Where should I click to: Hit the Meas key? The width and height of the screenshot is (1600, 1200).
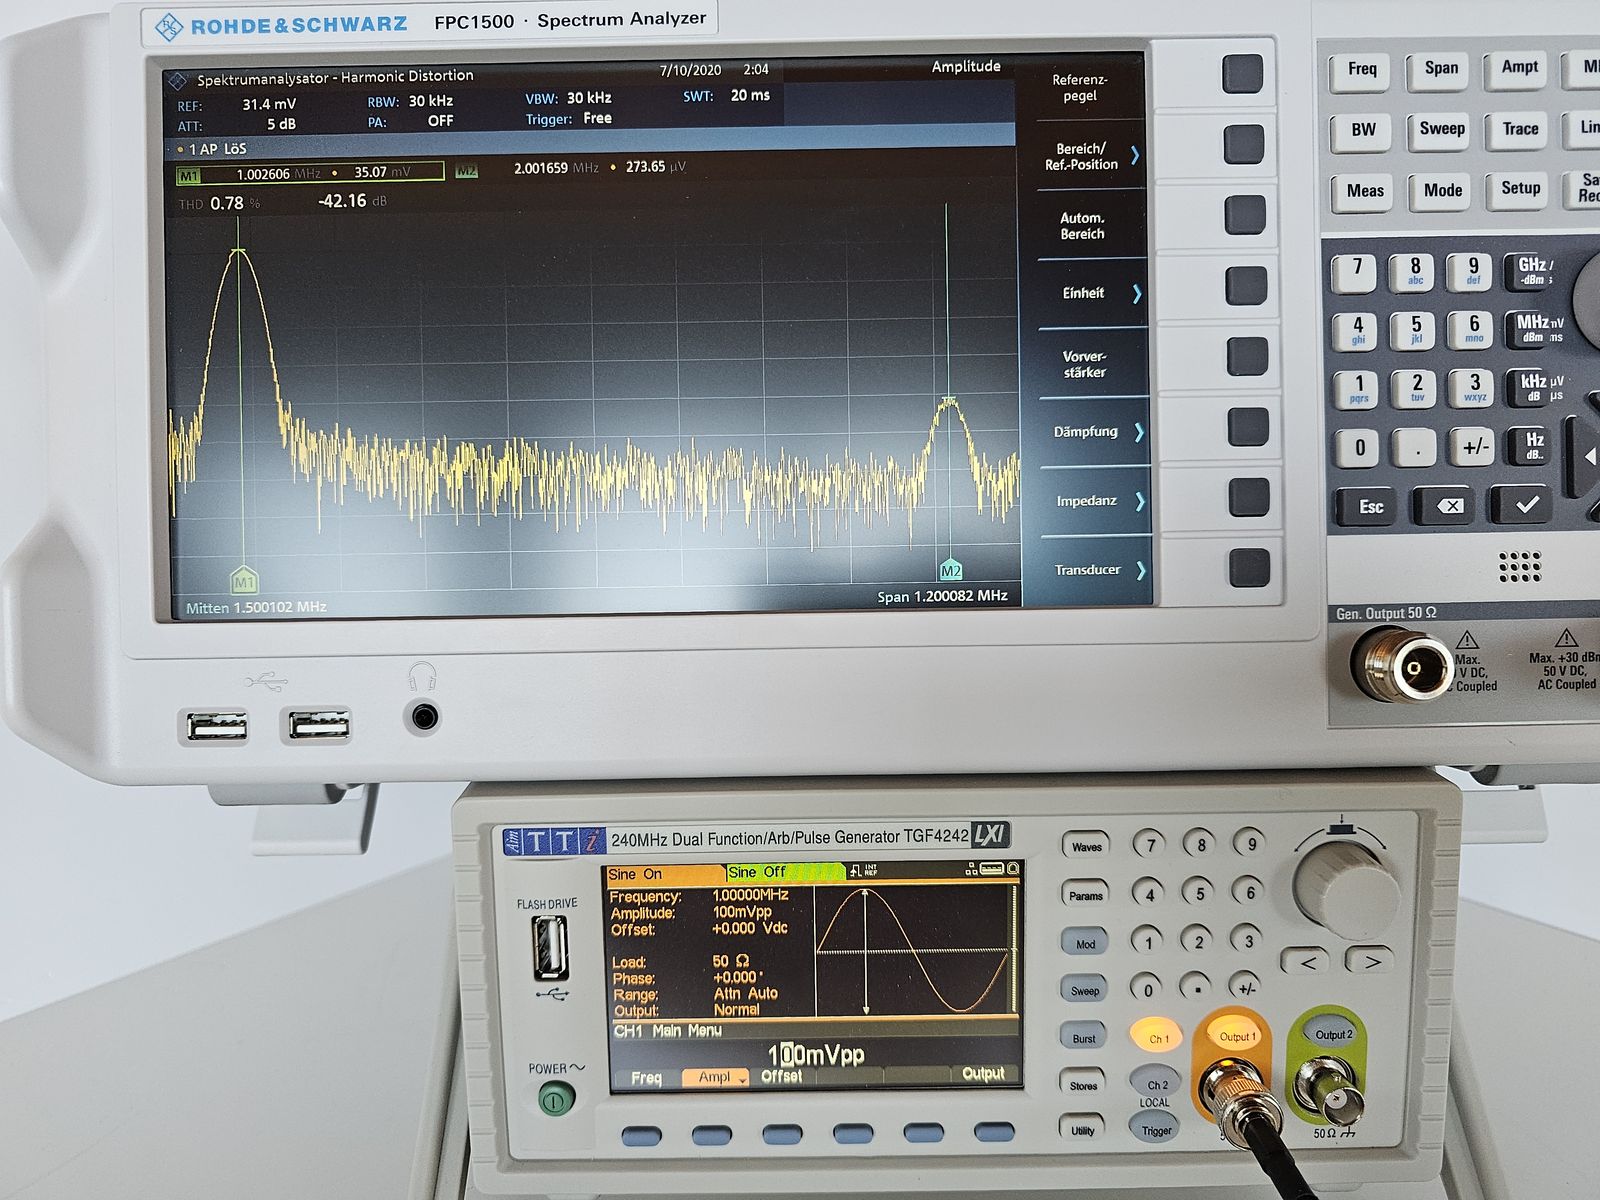click(1364, 191)
